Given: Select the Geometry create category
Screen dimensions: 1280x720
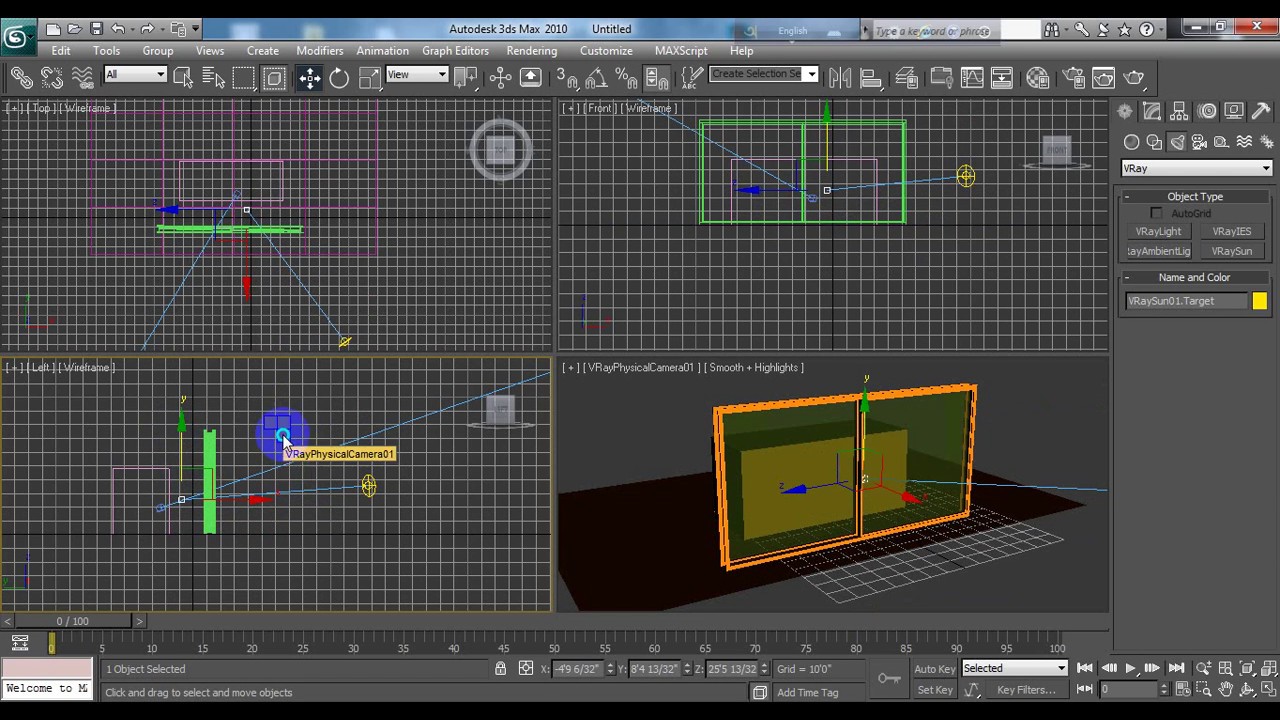Looking at the screenshot, I should click(x=1131, y=142).
